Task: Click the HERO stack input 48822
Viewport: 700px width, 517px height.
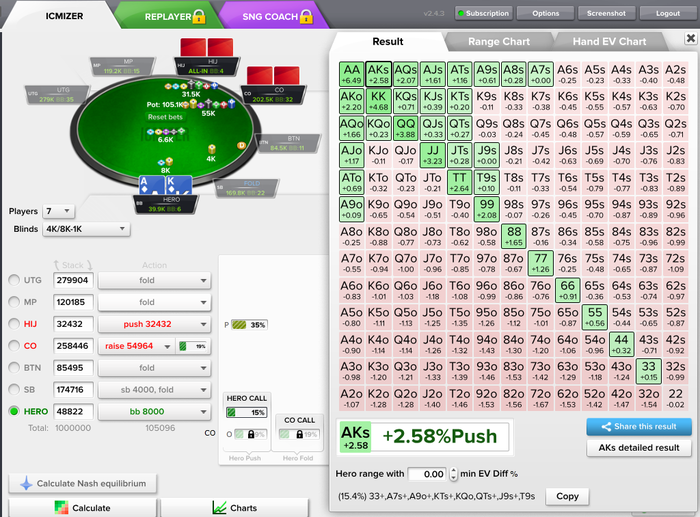Action: (73, 411)
